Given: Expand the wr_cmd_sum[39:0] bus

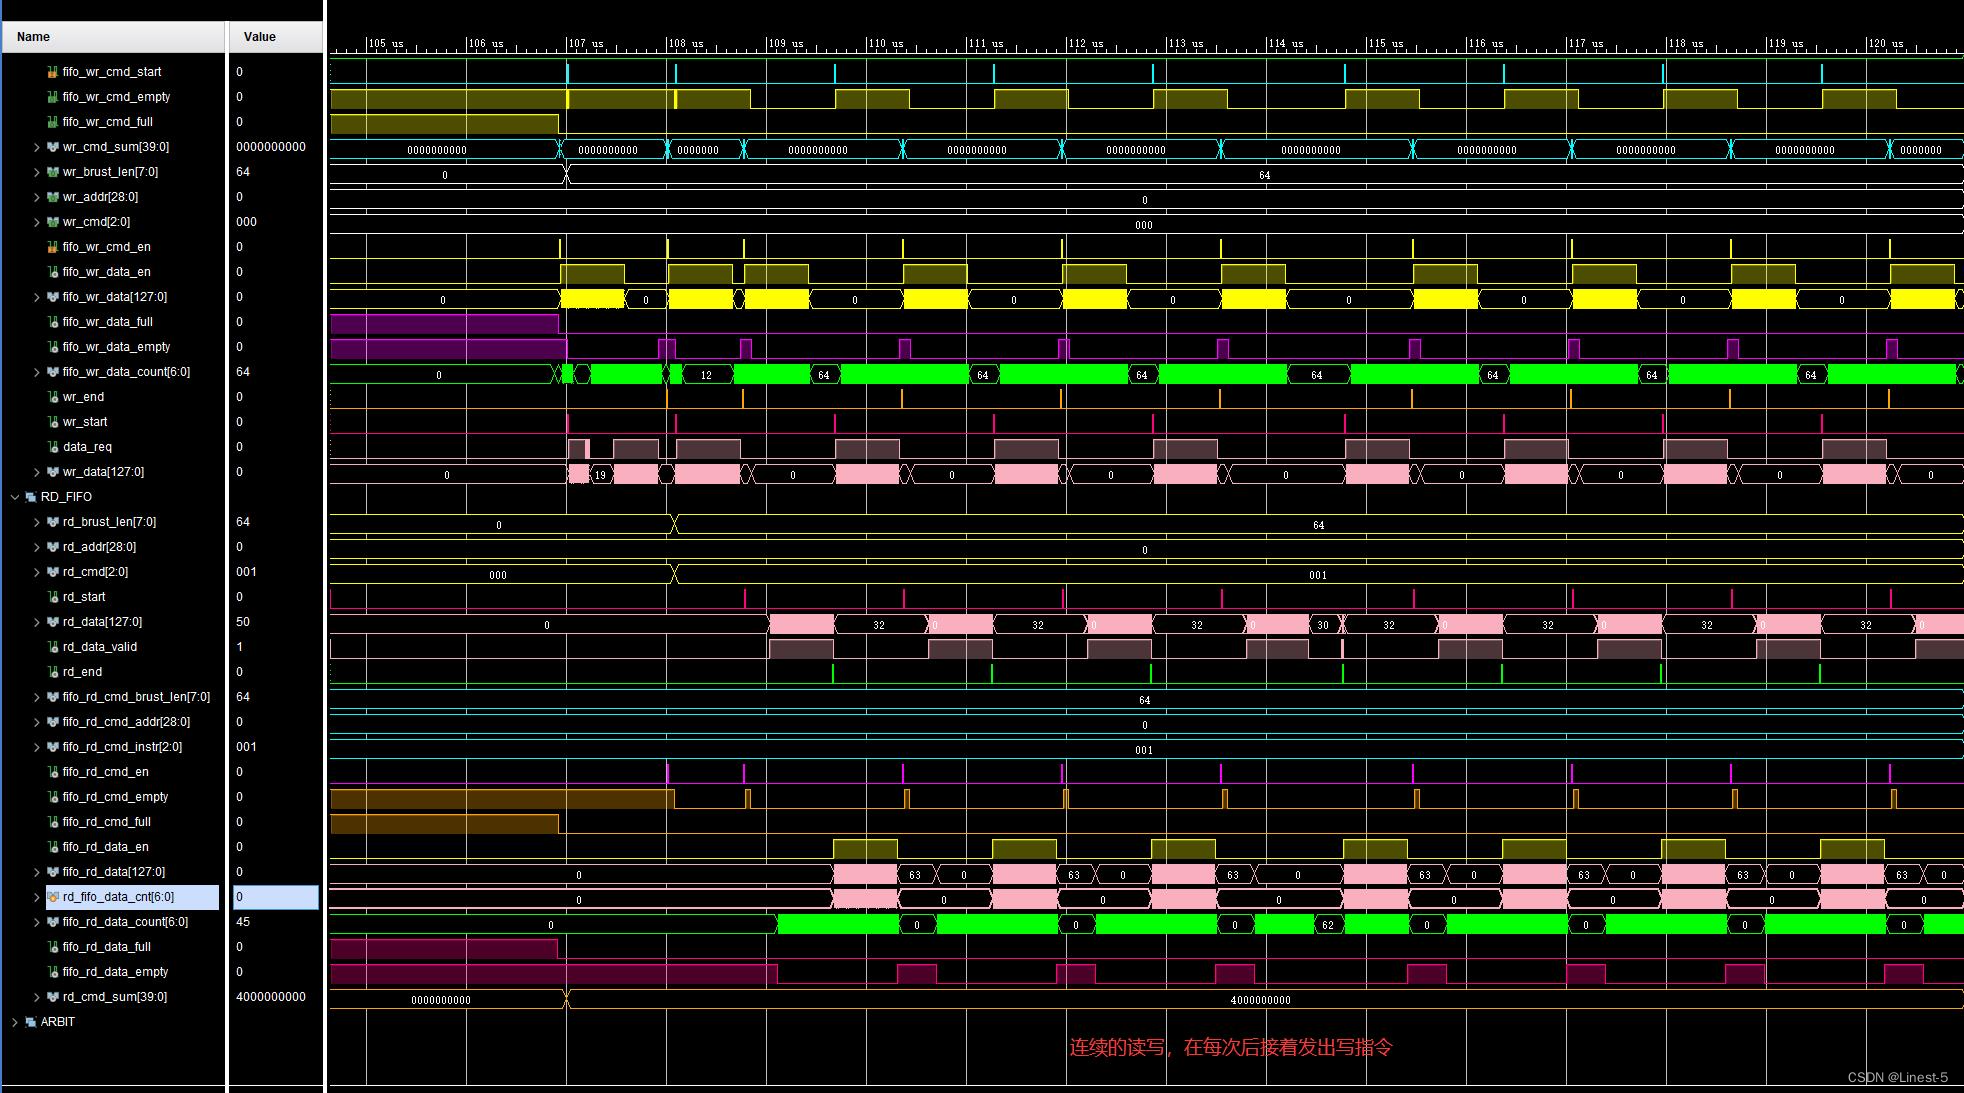Looking at the screenshot, I should [37, 147].
